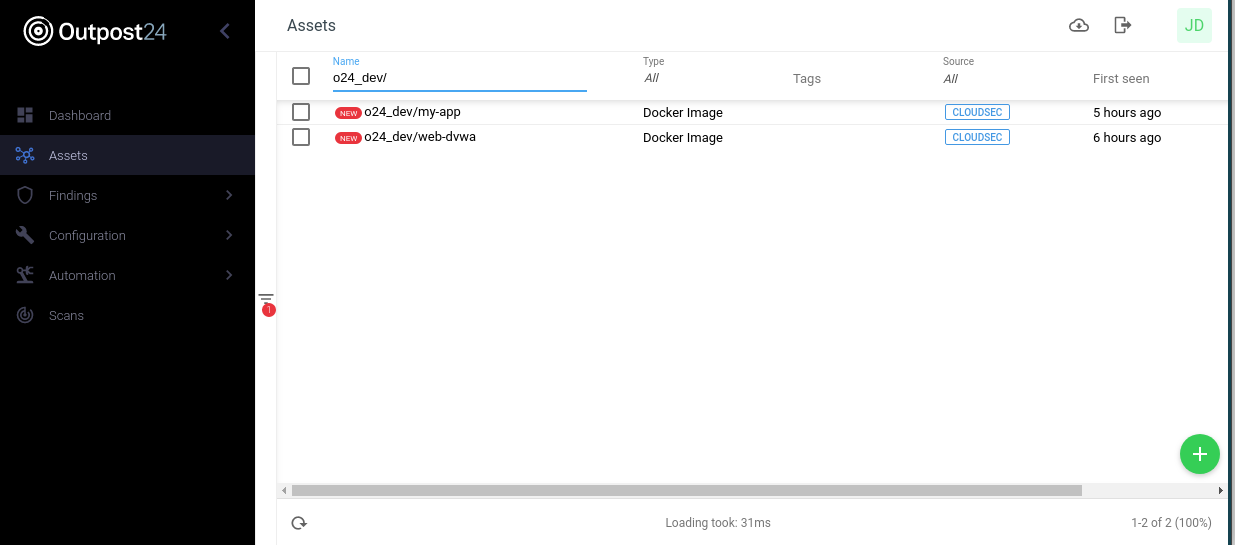Viewport: 1235px width, 545px height.
Task: Open the Type filter dropdown
Action: pos(652,78)
